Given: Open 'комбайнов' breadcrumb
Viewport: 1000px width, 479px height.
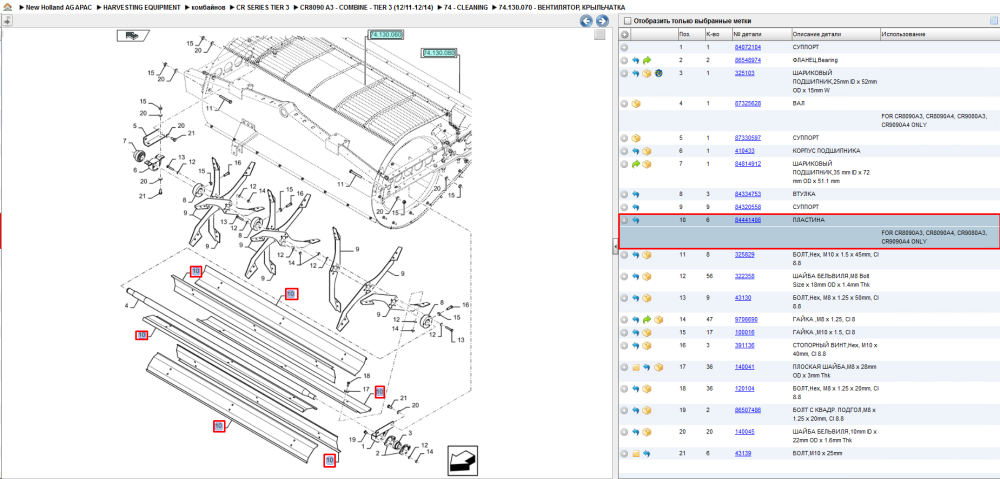Looking at the screenshot, I should [x=209, y=6].
